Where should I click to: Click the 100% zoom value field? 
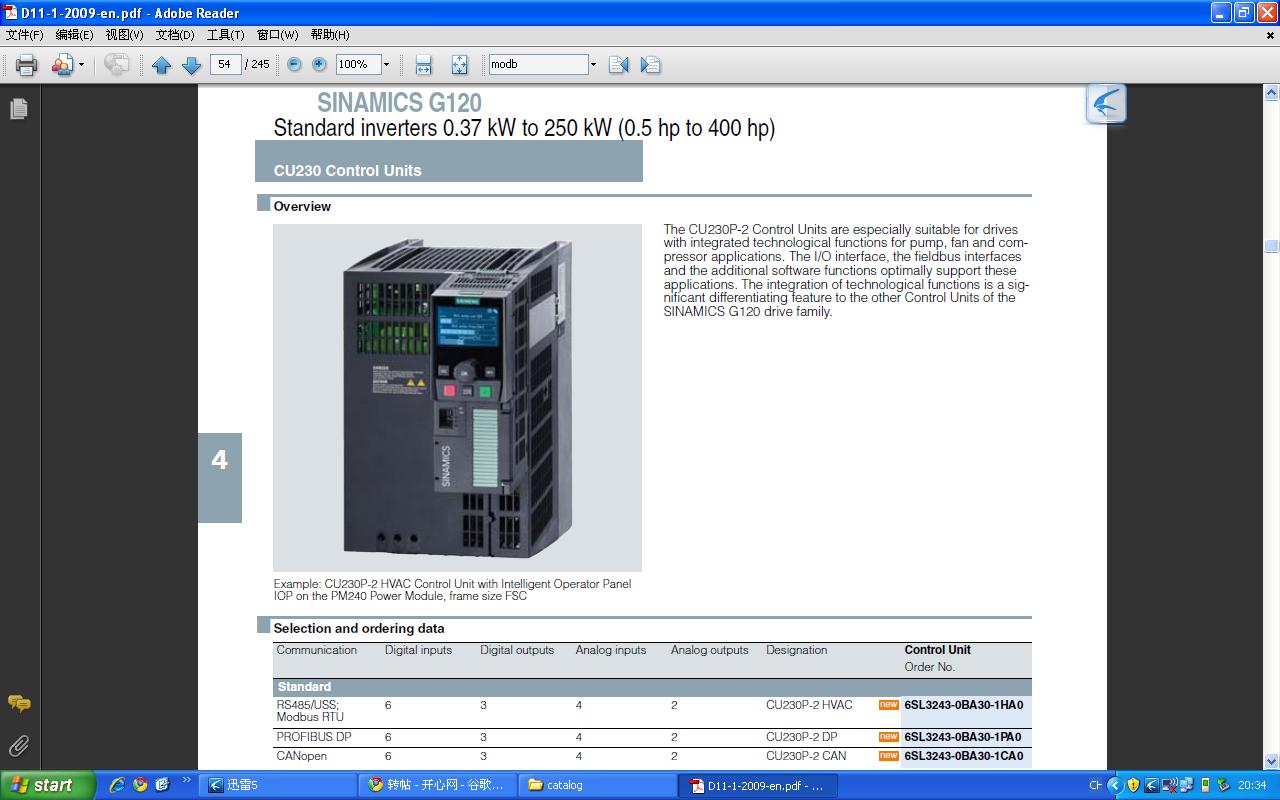[x=357, y=64]
